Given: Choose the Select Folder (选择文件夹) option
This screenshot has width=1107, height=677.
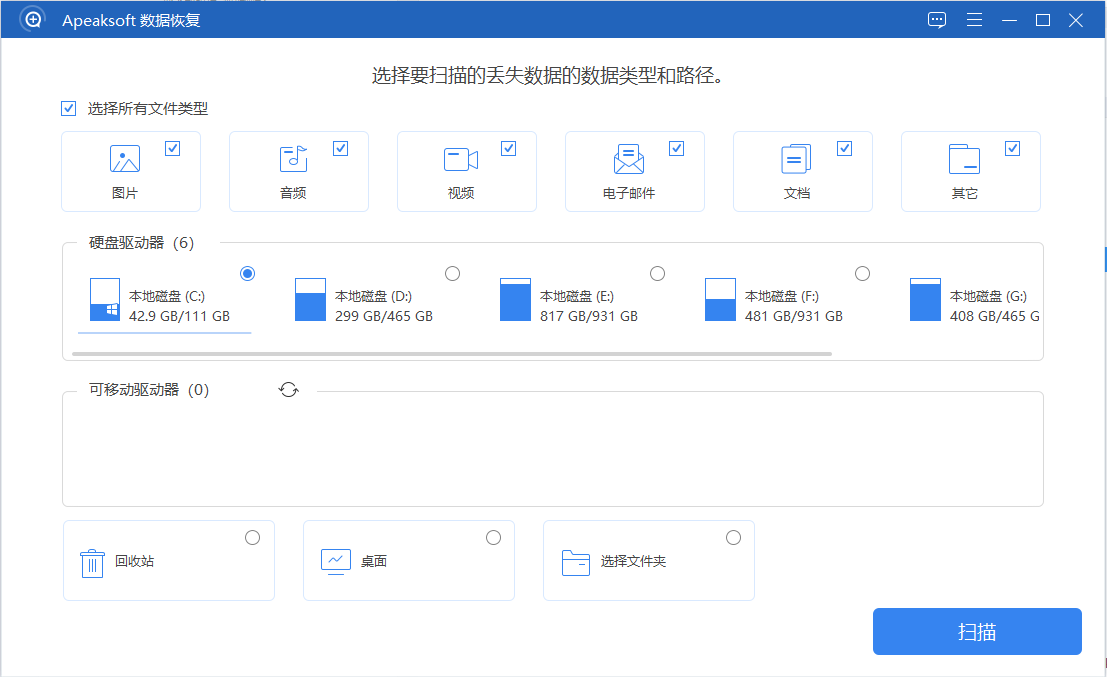Looking at the screenshot, I should click(x=733, y=538).
